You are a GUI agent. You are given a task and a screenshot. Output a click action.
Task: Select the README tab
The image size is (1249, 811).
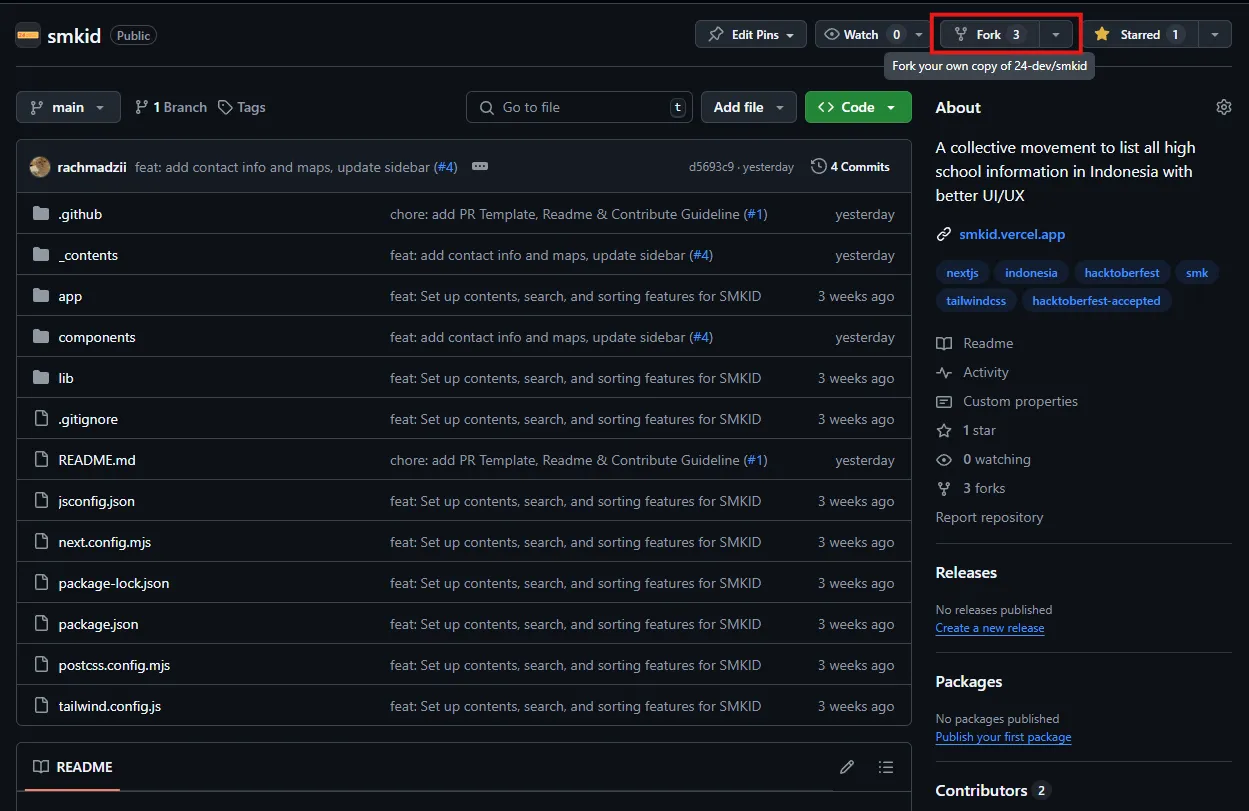72,767
